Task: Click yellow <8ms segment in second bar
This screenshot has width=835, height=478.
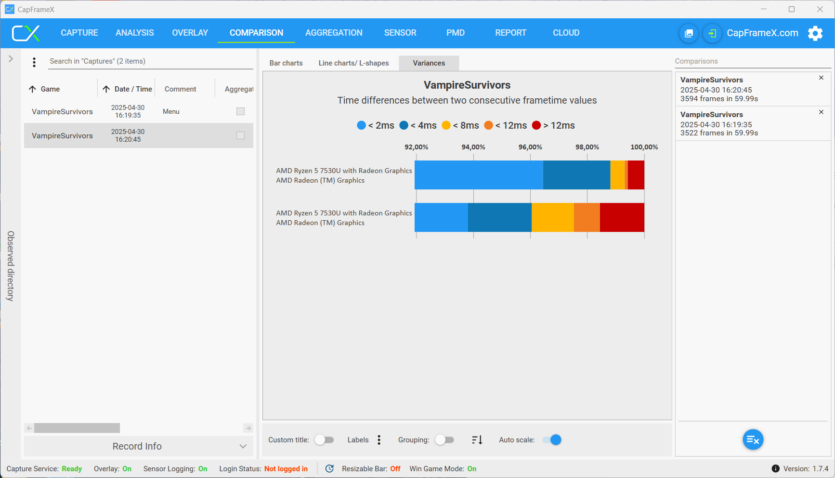Action: (553, 217)
